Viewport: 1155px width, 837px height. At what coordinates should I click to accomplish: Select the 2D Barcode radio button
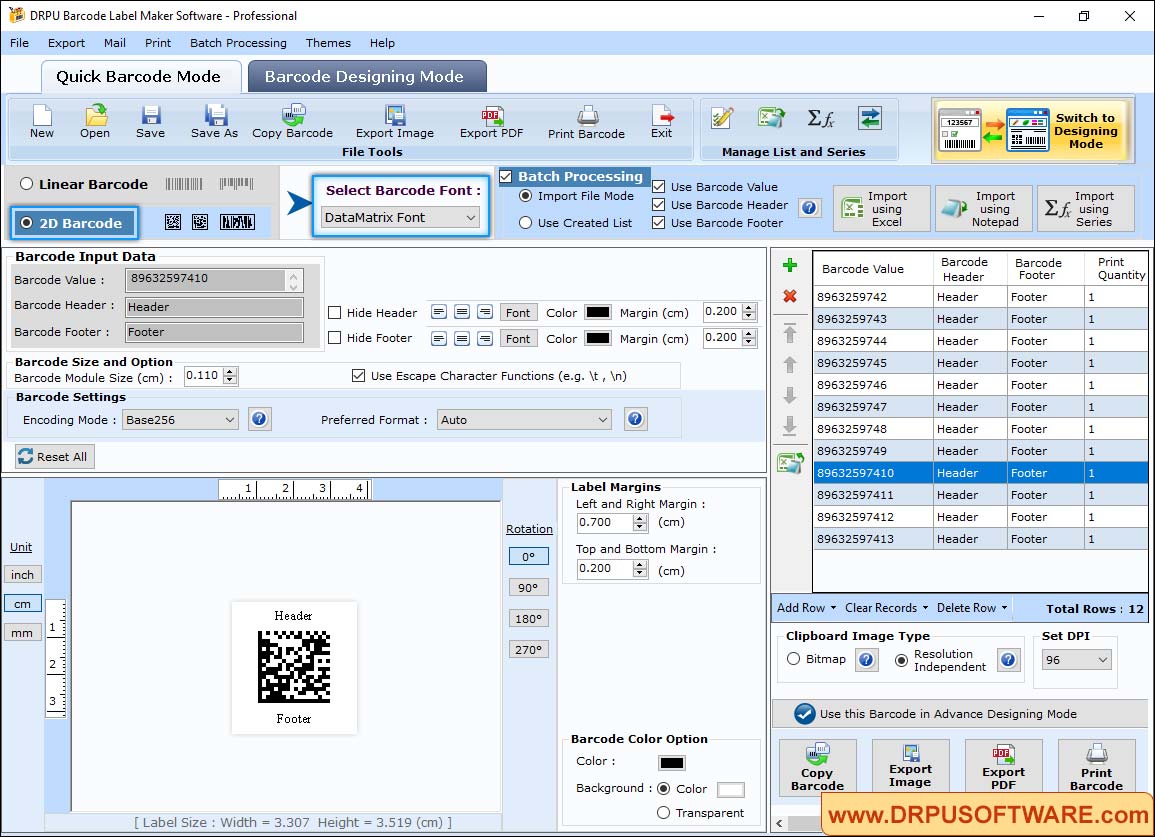(x=27, y=223)
